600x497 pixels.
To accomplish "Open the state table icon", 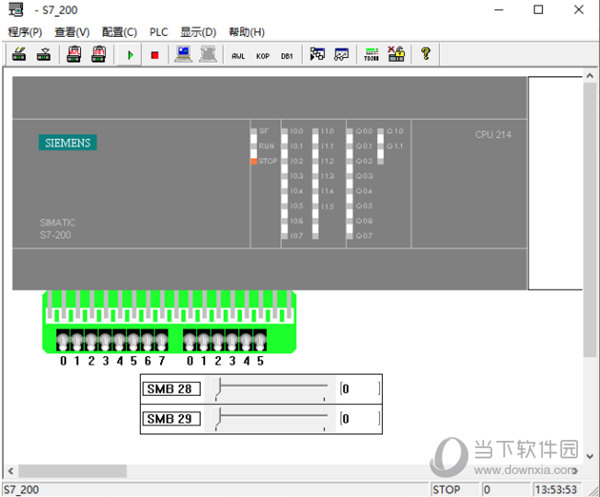I will point(317,54).
